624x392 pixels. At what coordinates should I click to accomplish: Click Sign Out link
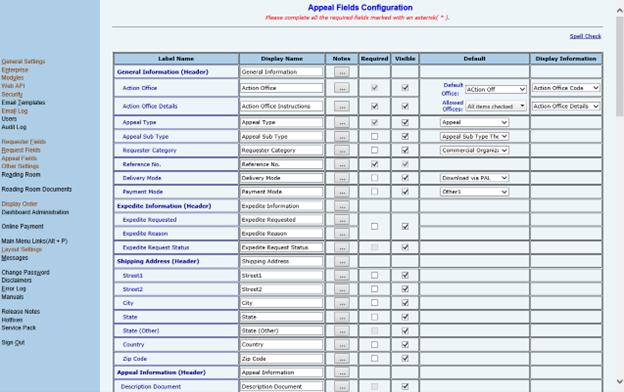coord(13,343)
